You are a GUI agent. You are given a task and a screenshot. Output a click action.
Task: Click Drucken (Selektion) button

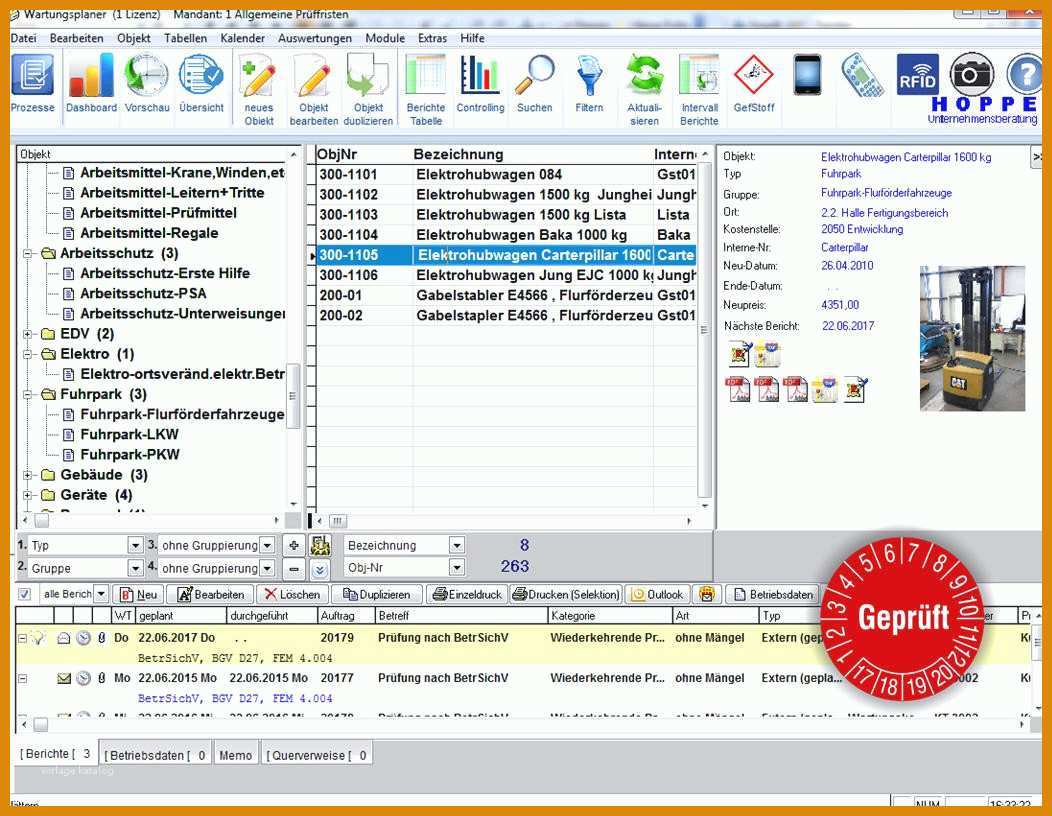pyautogui.click(x=566, y=594)
